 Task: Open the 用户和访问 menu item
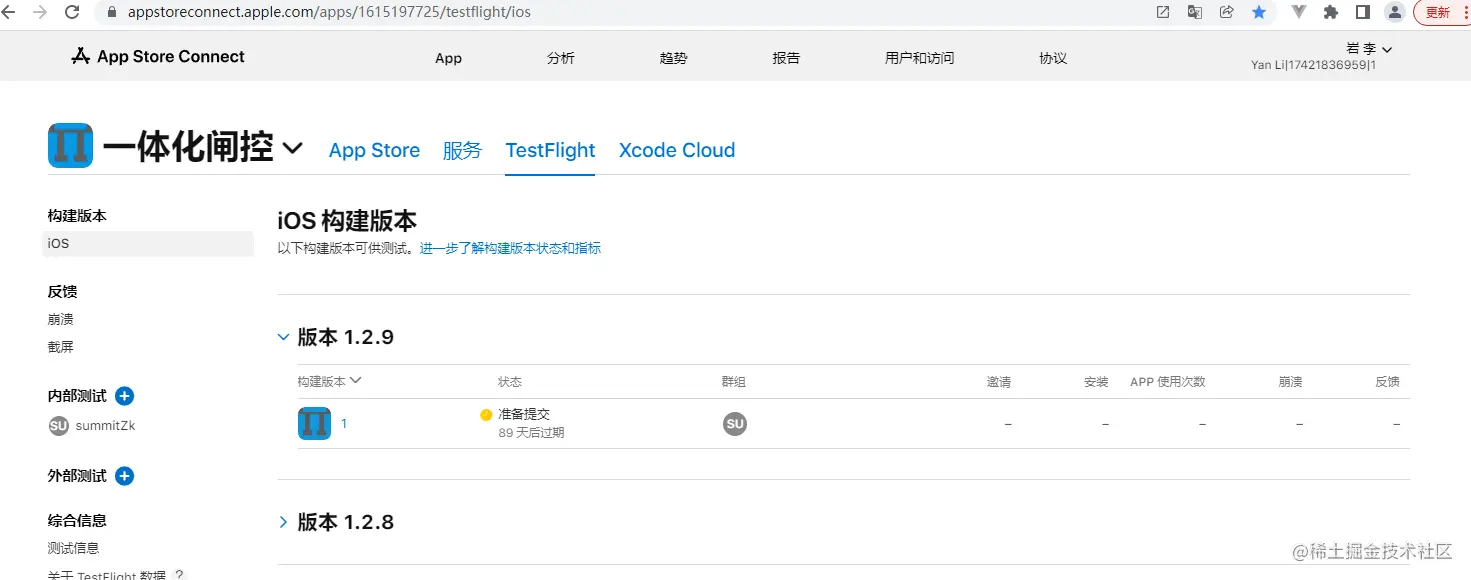click(x=918, y=57)
